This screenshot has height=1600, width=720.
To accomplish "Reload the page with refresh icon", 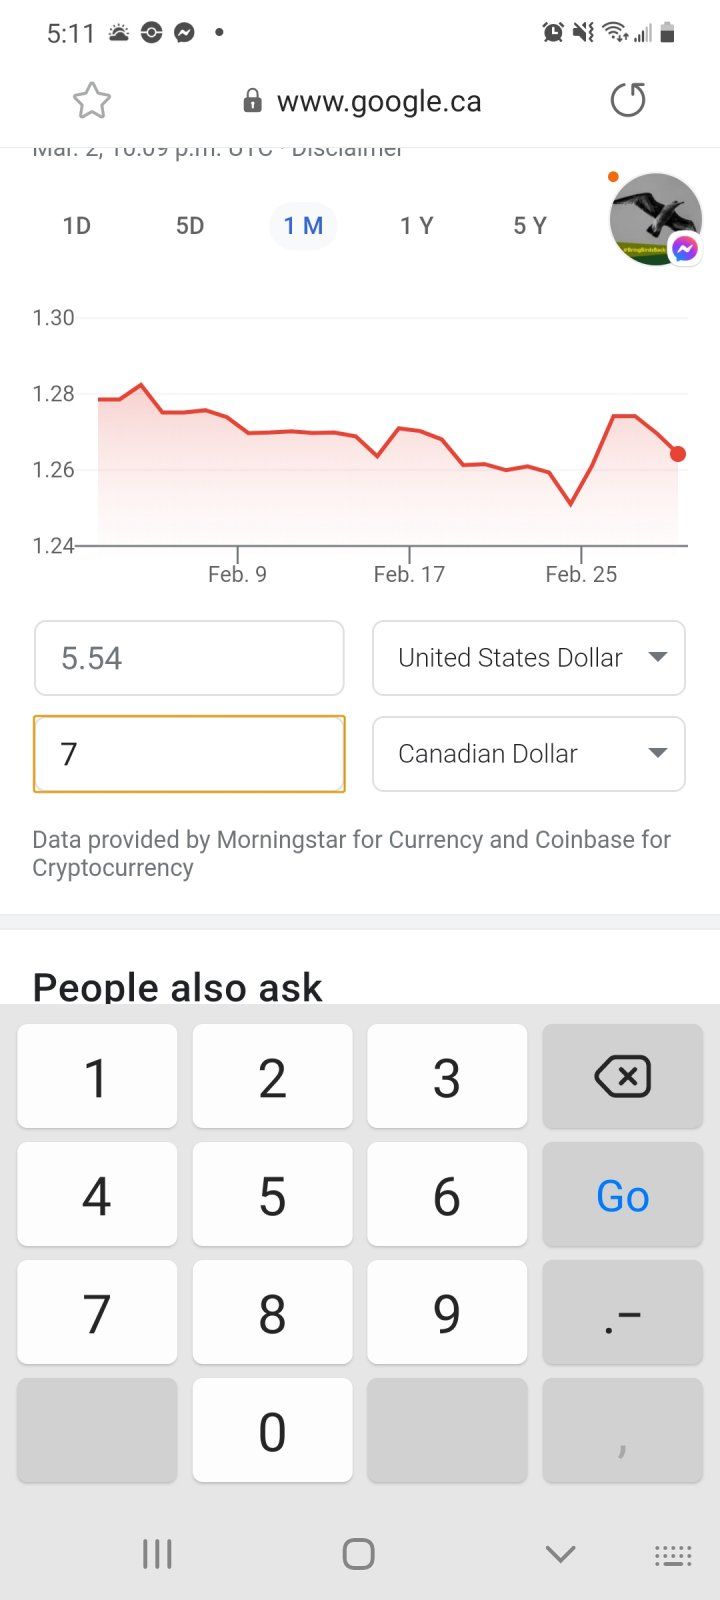I will coord(628,100).
